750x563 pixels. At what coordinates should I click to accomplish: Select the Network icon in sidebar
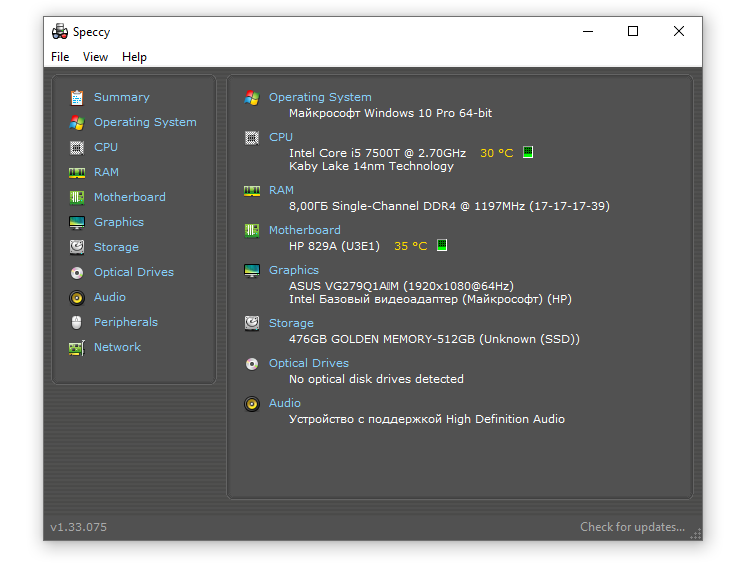[77, 347]
